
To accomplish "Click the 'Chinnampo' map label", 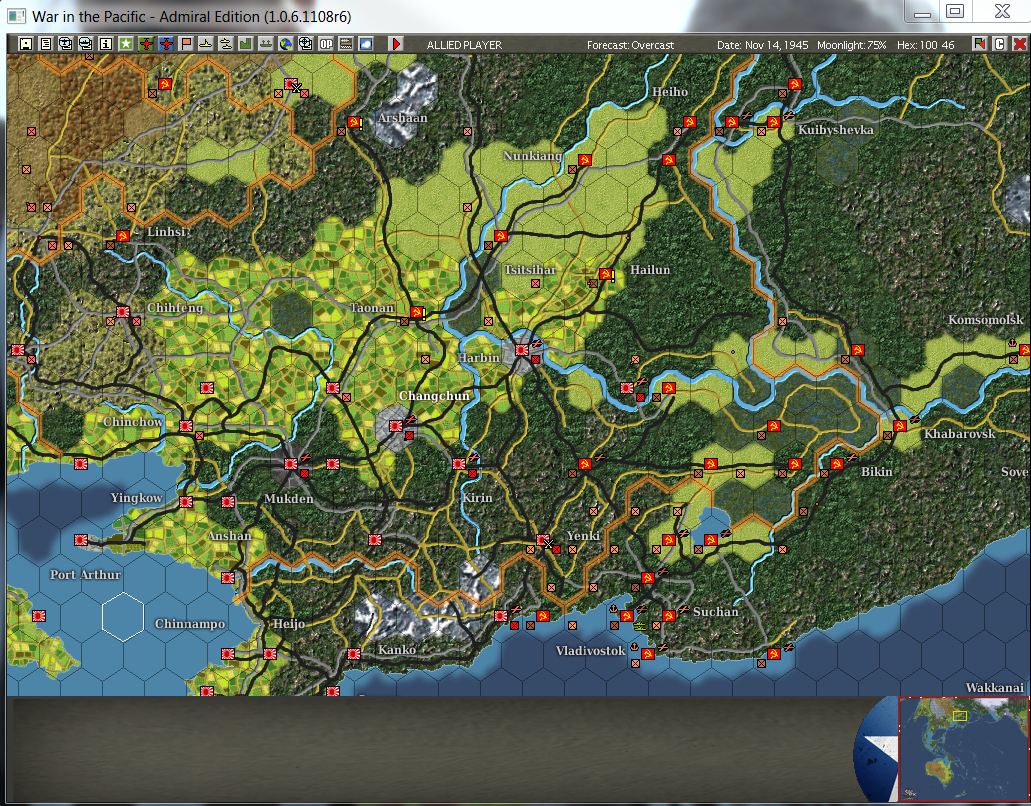I will pos(190,624).
